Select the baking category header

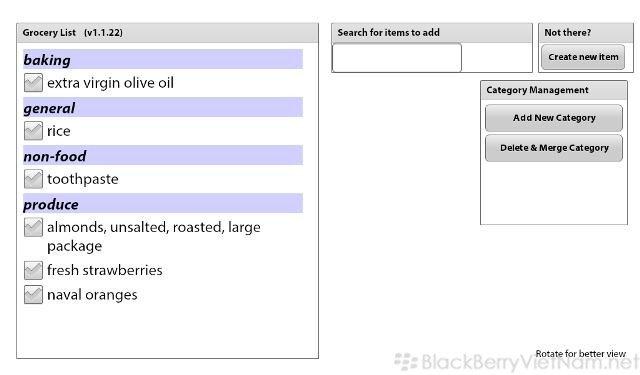point(163,60)
